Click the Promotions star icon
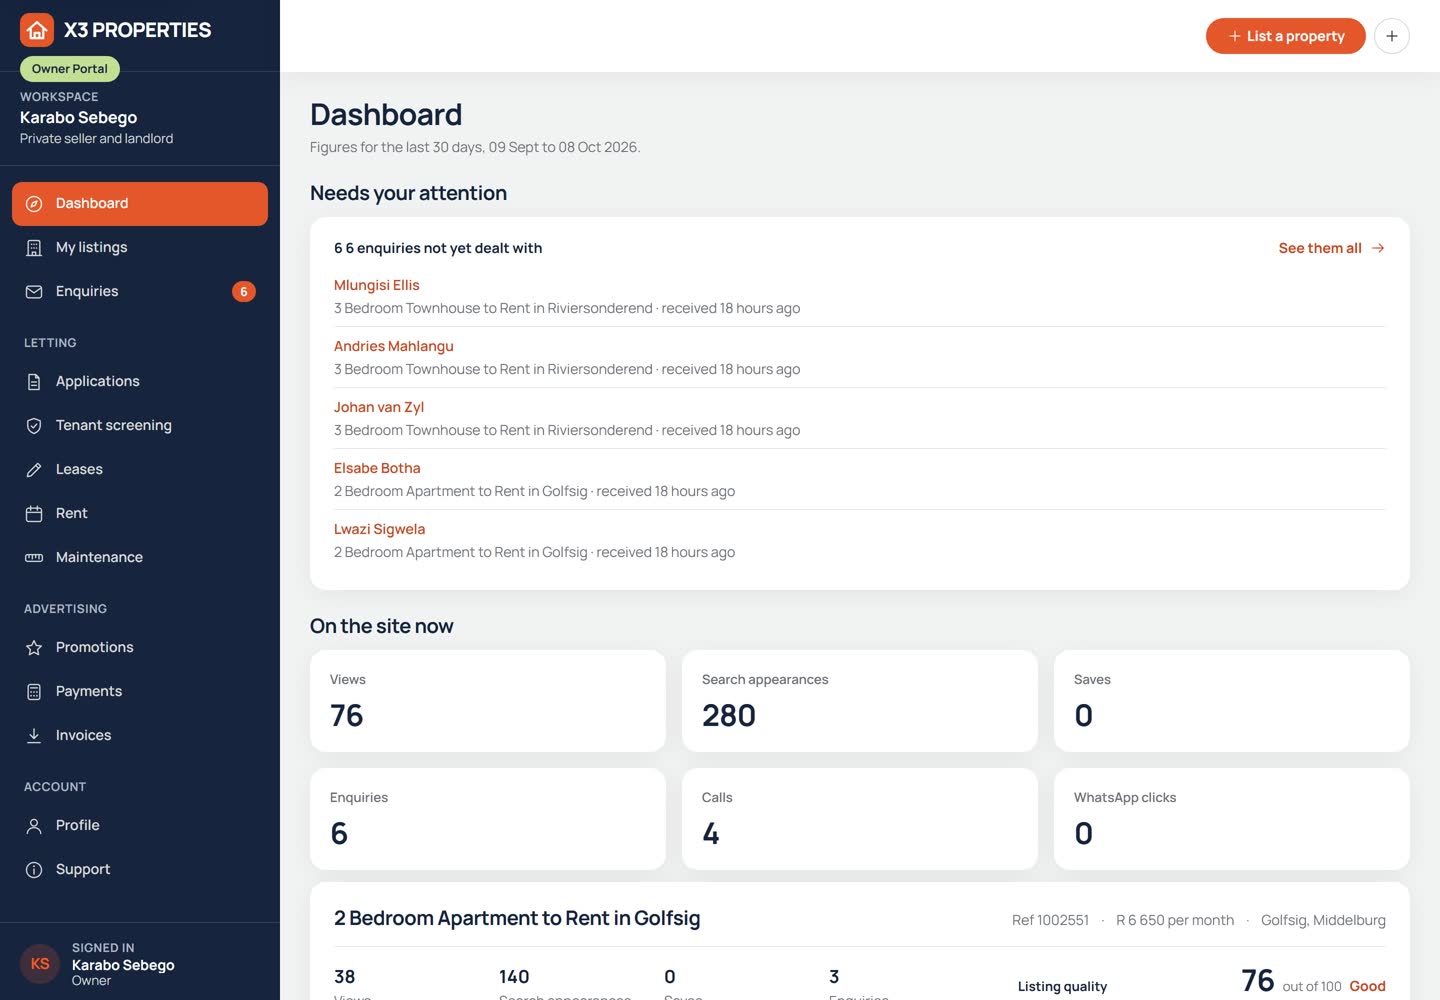Image resolution: width=1440 pixels, height=1000 pixels. click(34, 648)
